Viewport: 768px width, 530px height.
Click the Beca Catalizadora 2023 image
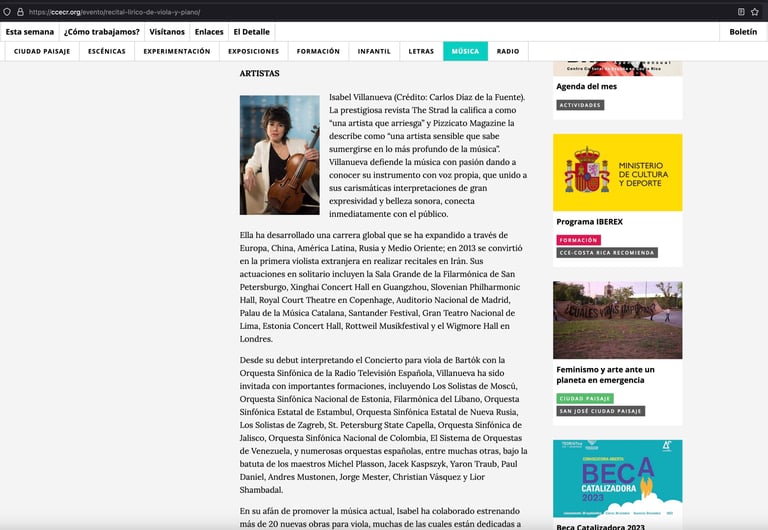click(x=618, y=479)
